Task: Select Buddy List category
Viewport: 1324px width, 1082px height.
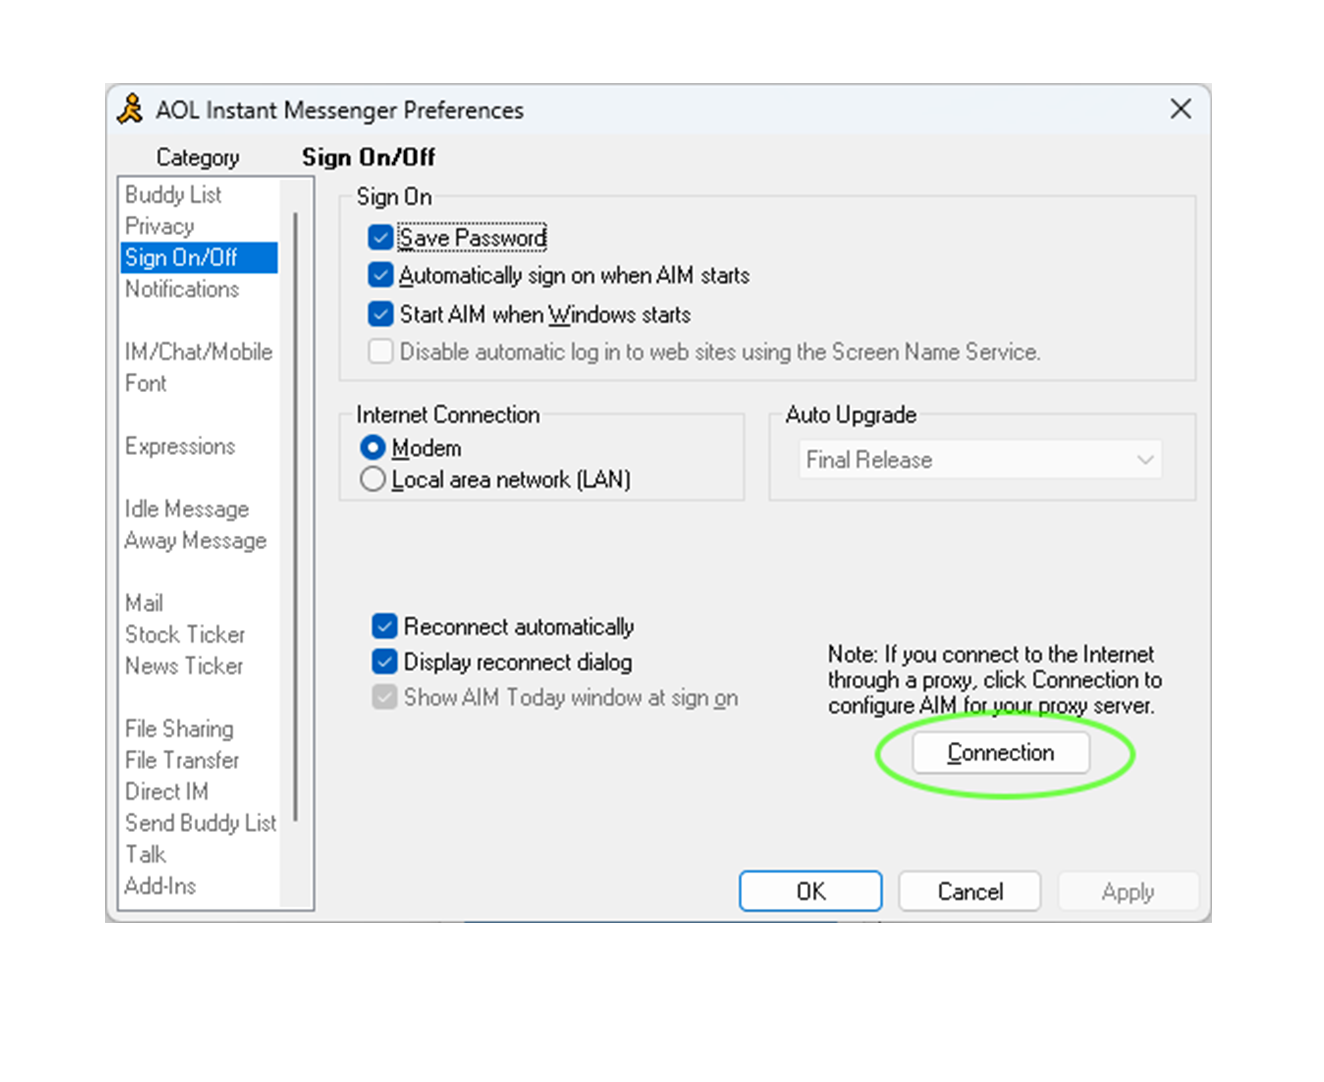Action: (x=173, y=194)
